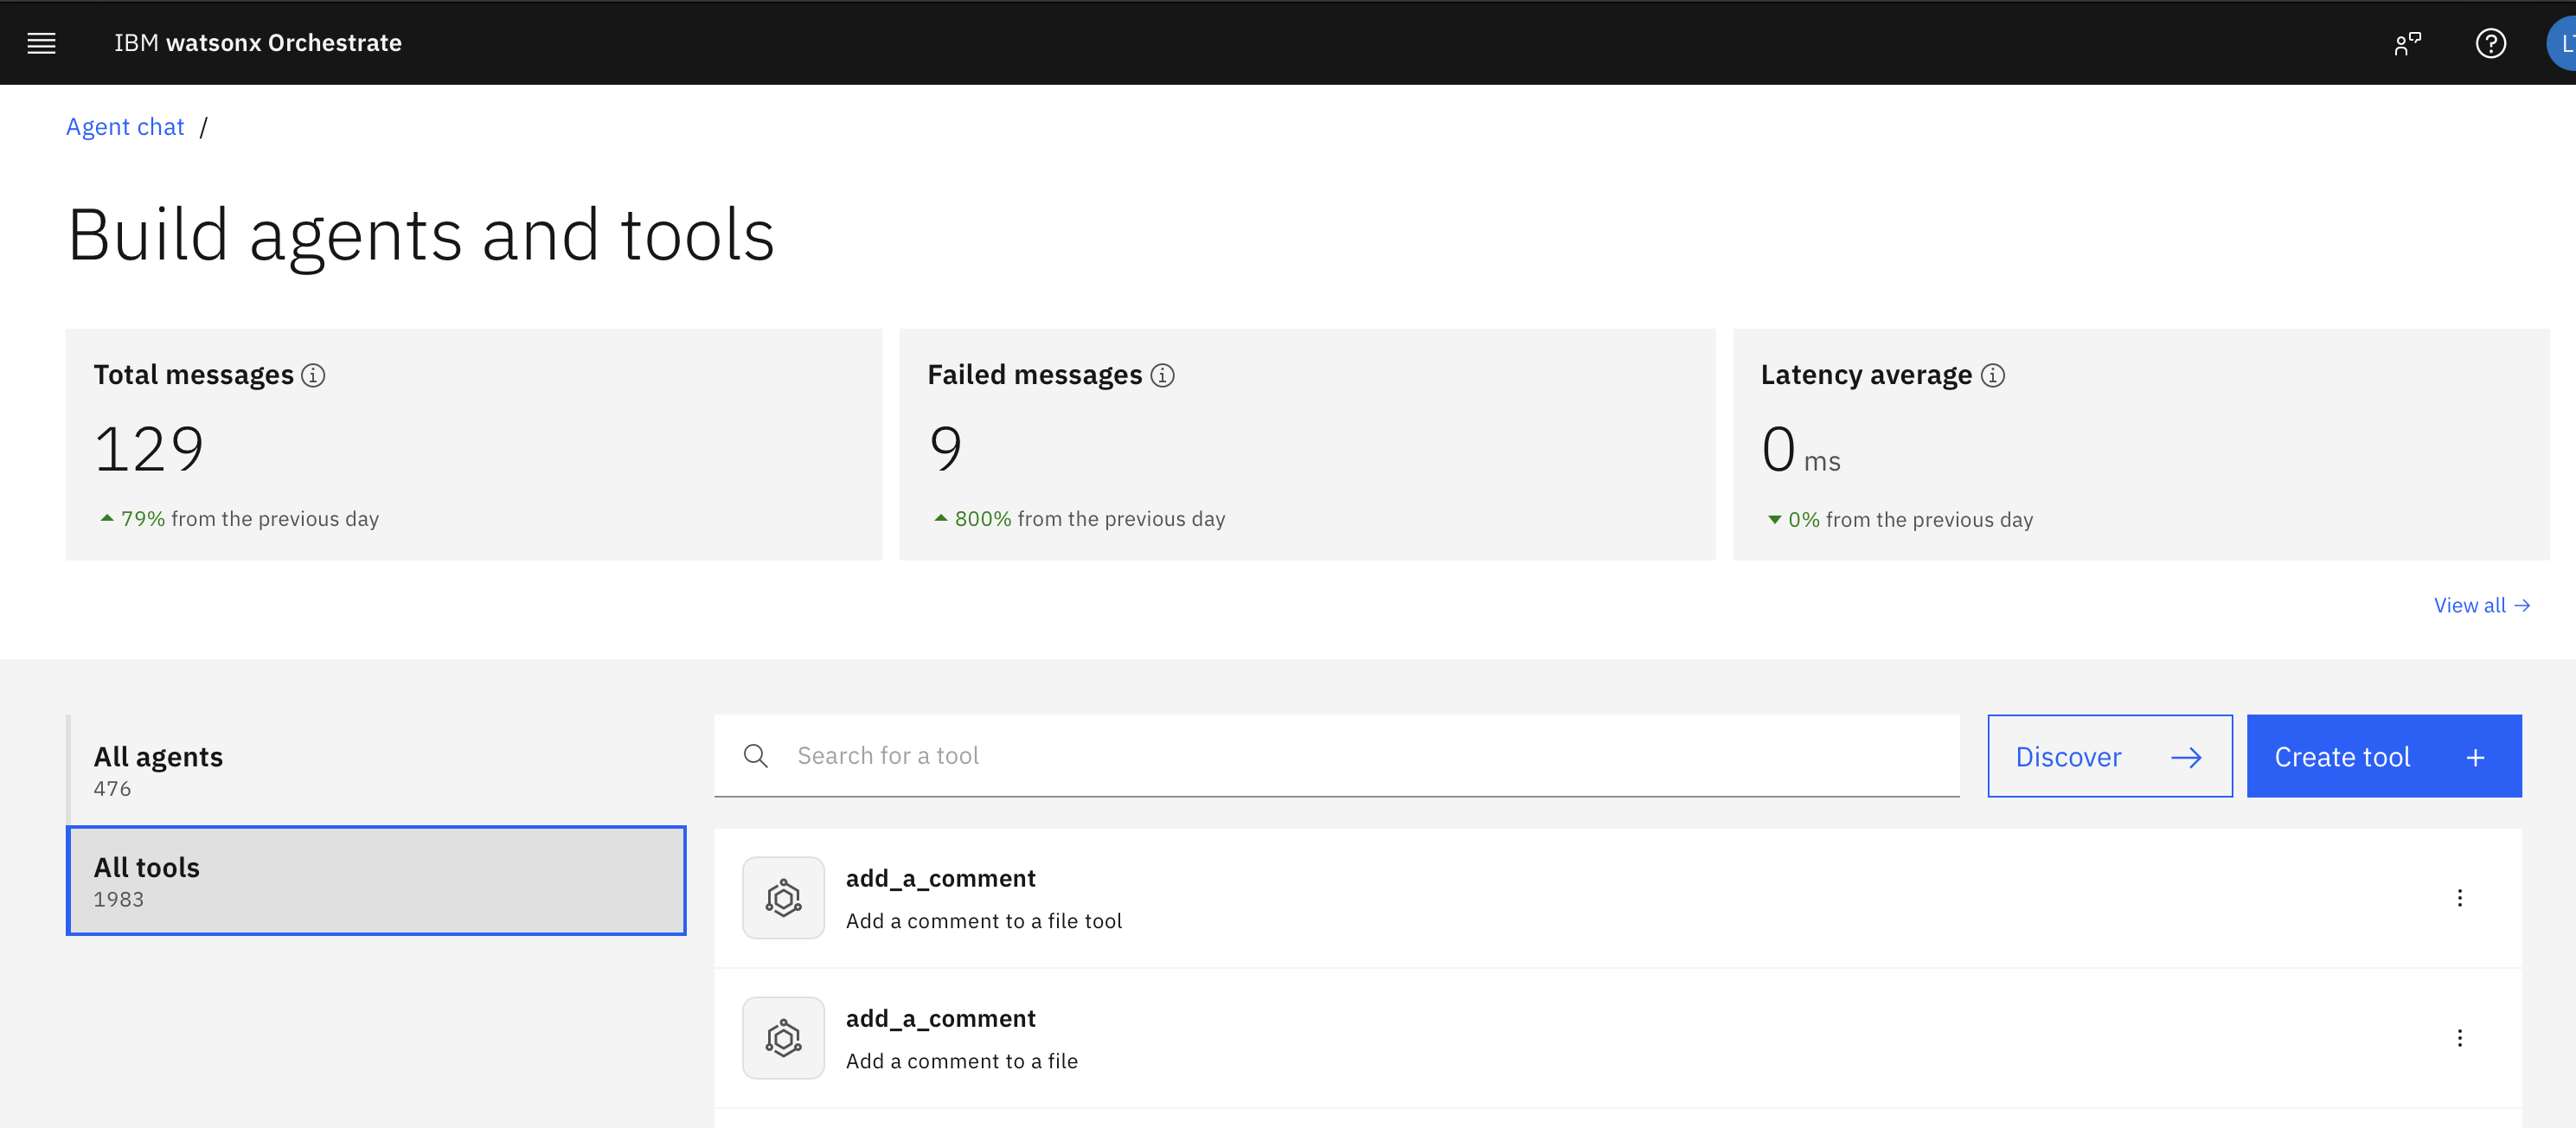Click info icon beside Failed messages

coord(1162,375)
